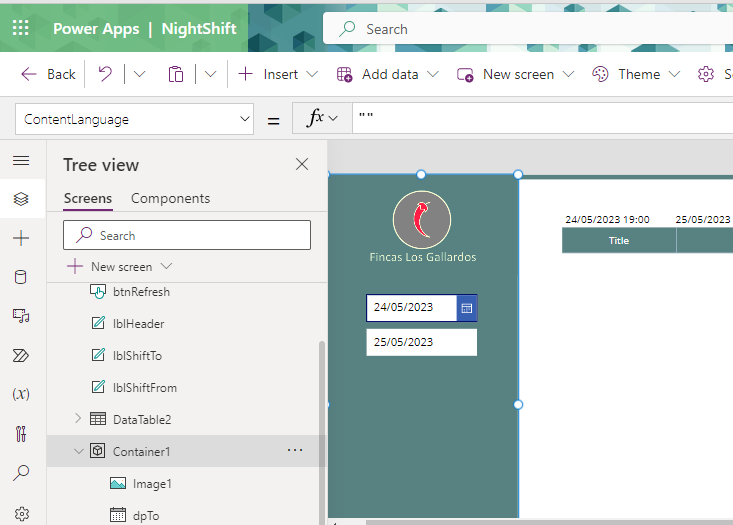Click the Paste clipboard icon
This screenshot has width=733, height=525.
coord(176,74)
